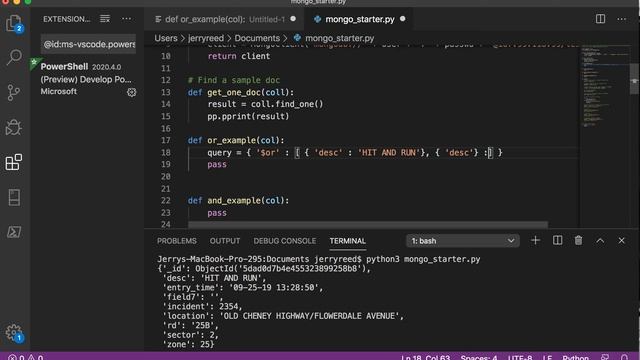This screenshot has height=360, width=640.
Task: Open the Explorer view in activity bar
Action: [x=14, y=23]
